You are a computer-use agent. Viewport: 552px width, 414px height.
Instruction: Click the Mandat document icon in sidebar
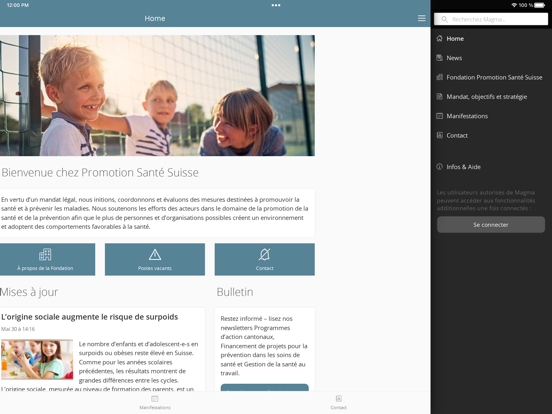pyautogui.click(x=439, y=96)
